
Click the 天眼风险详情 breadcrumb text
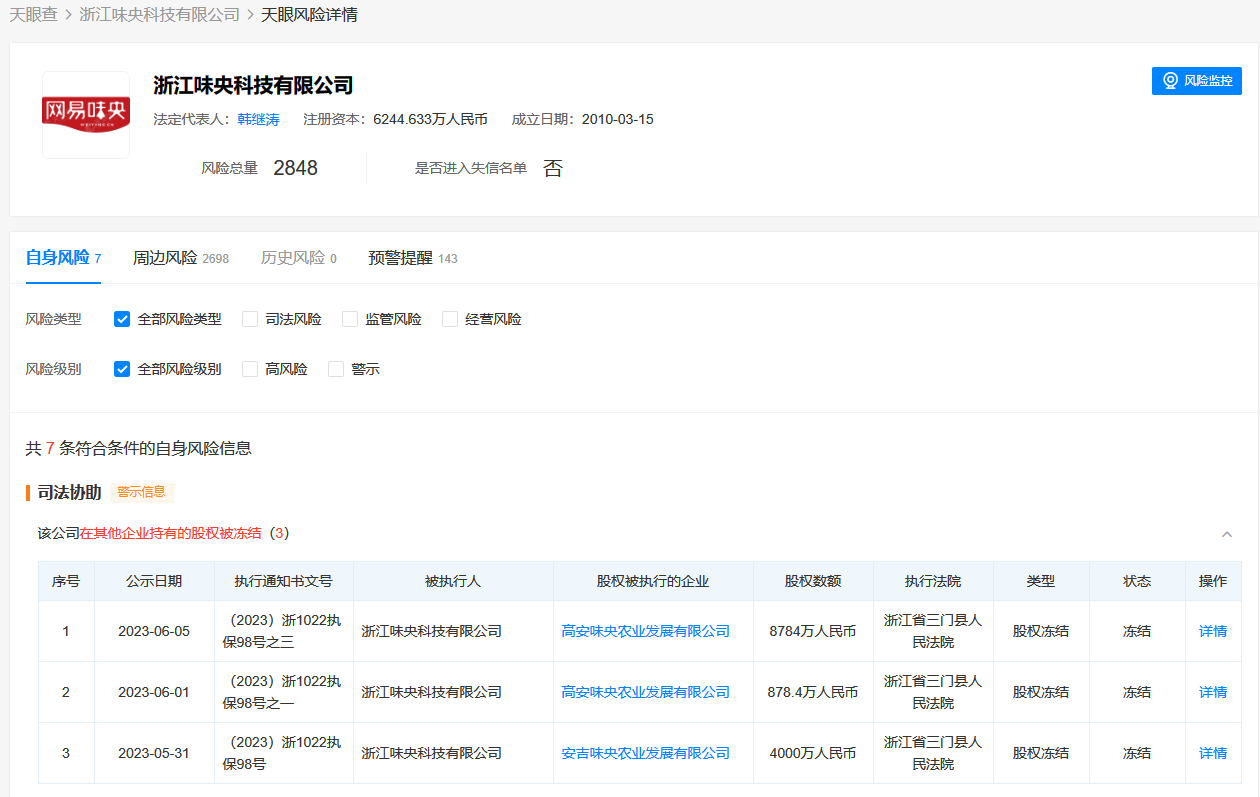(310, 15)
